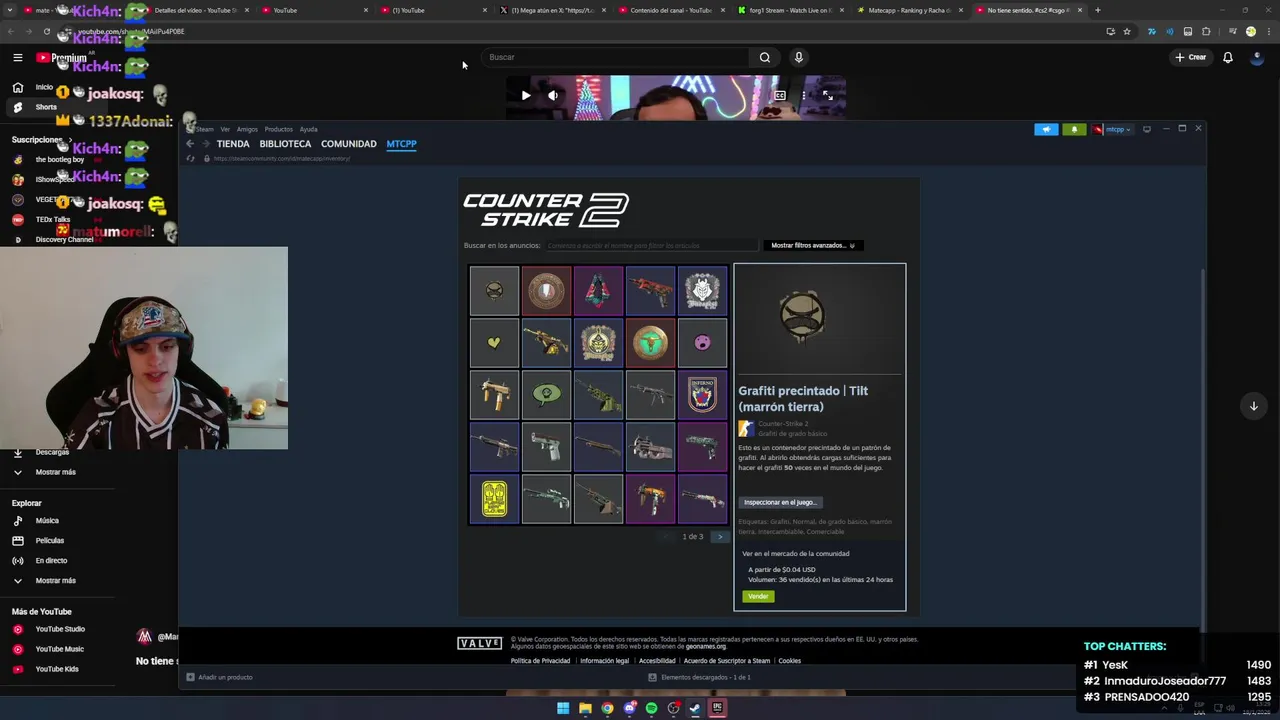
Task: Click Steam announcements megaphone button
Action: (1046, 129)
